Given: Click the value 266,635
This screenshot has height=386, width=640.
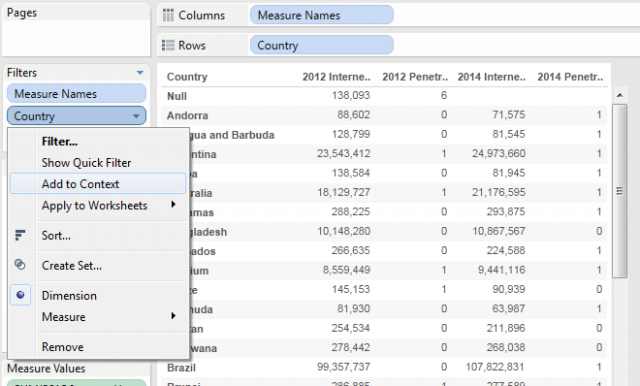Looking at the screenshot, I should coord(351,251).
